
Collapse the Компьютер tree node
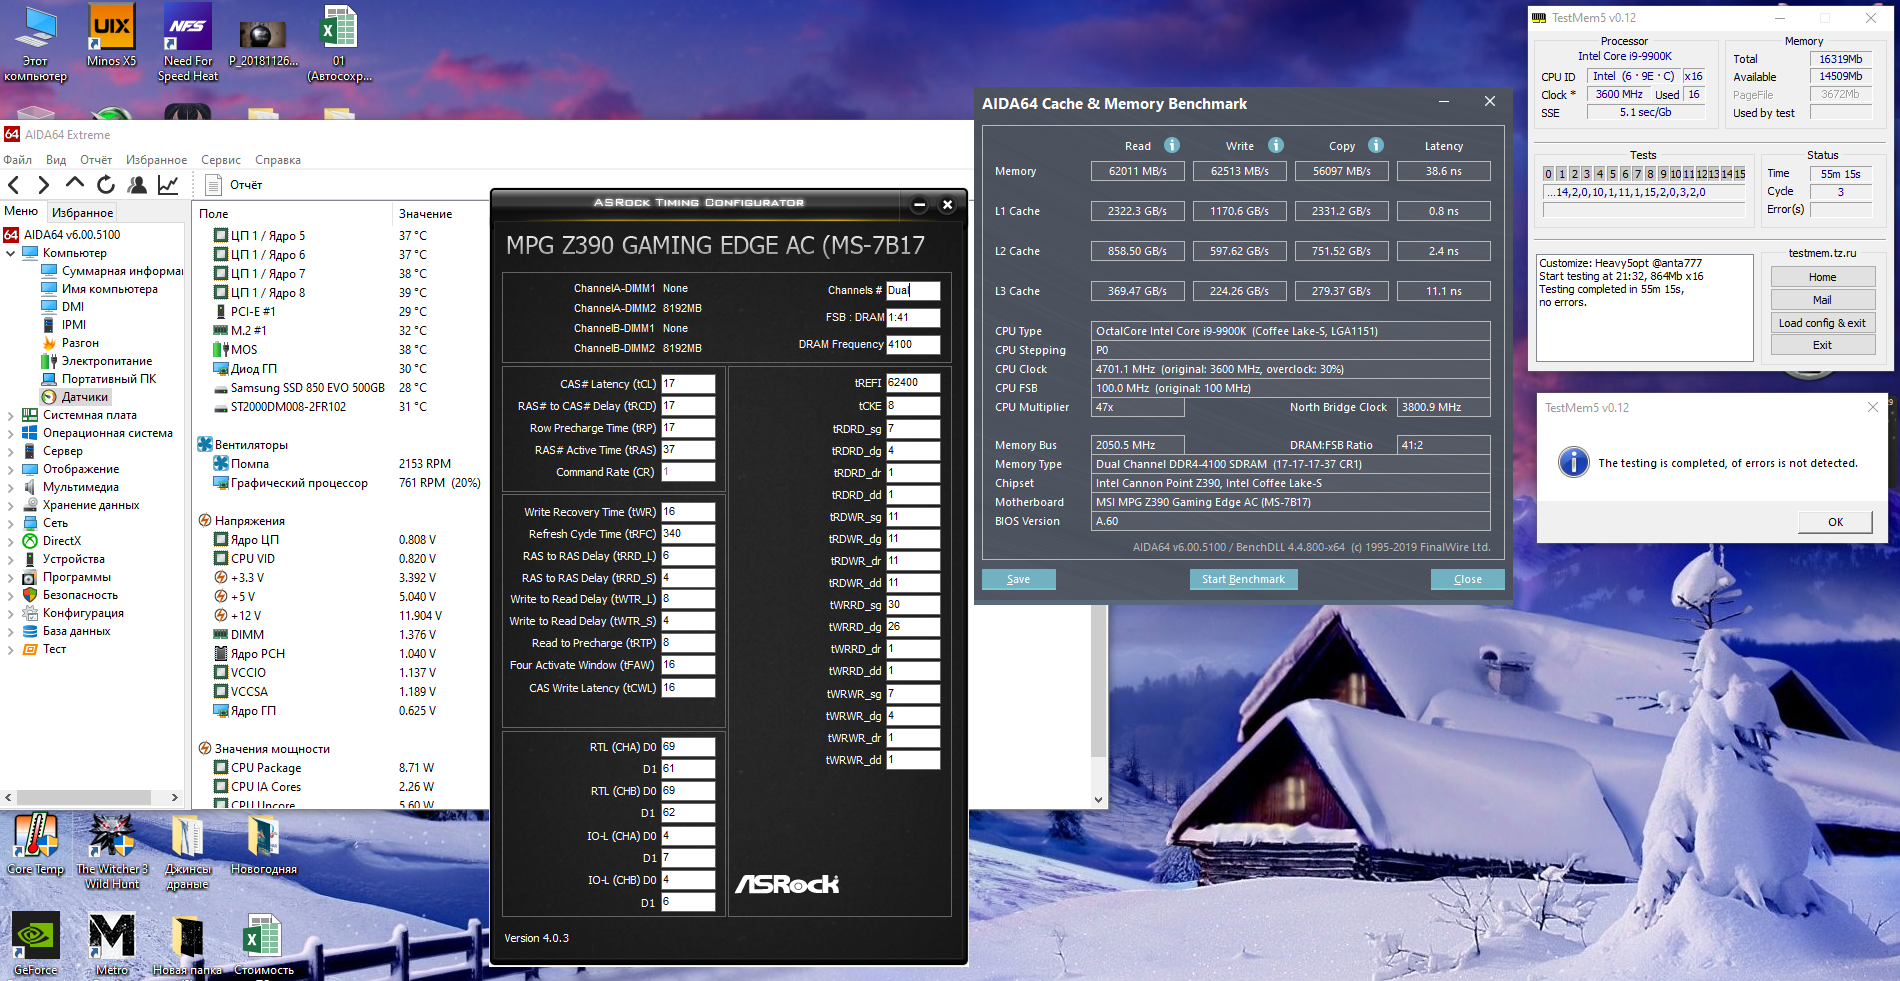[11, 253]
